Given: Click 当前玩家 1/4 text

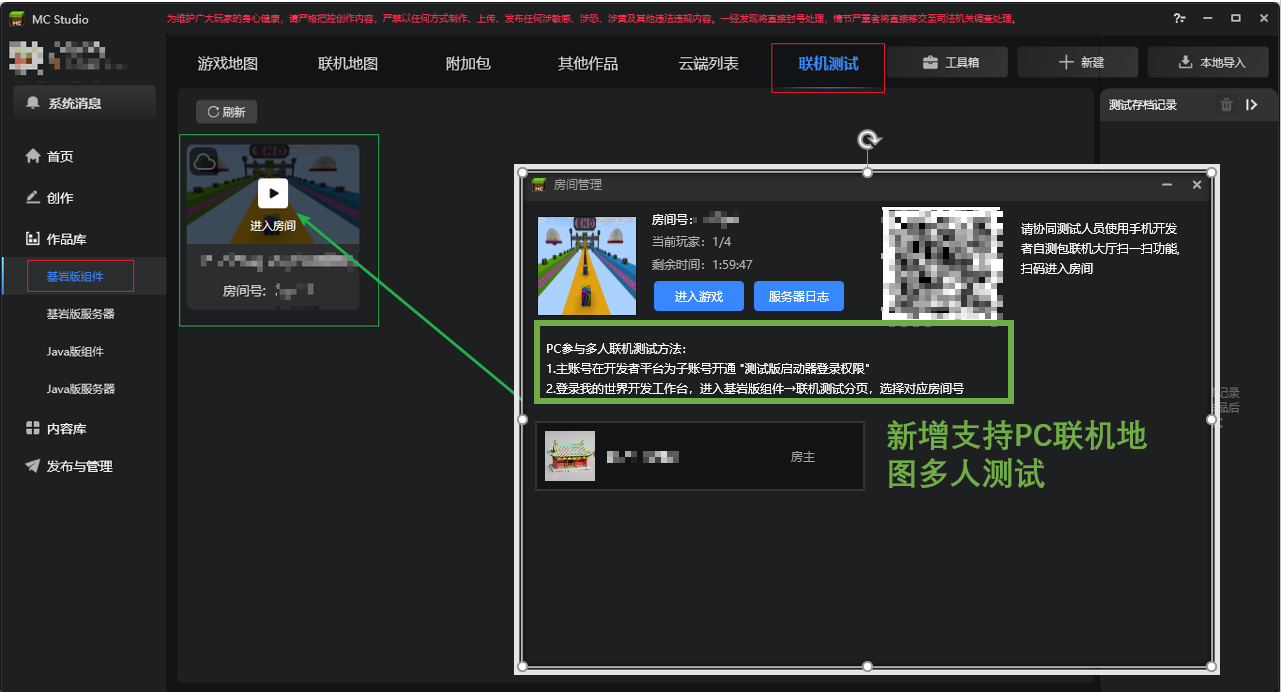Looking at the screenshot, I should [692, 242].
